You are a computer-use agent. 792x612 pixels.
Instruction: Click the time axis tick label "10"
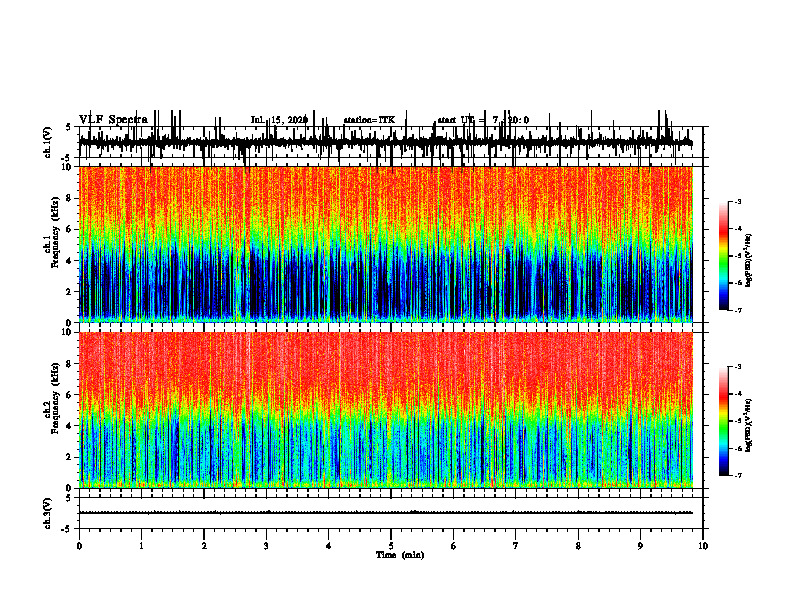point(703,546)
